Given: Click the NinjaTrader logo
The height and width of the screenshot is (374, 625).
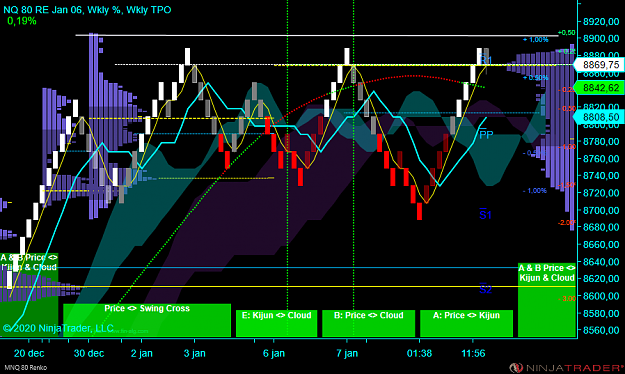Looking at the screenshot, I should point(566,368).
